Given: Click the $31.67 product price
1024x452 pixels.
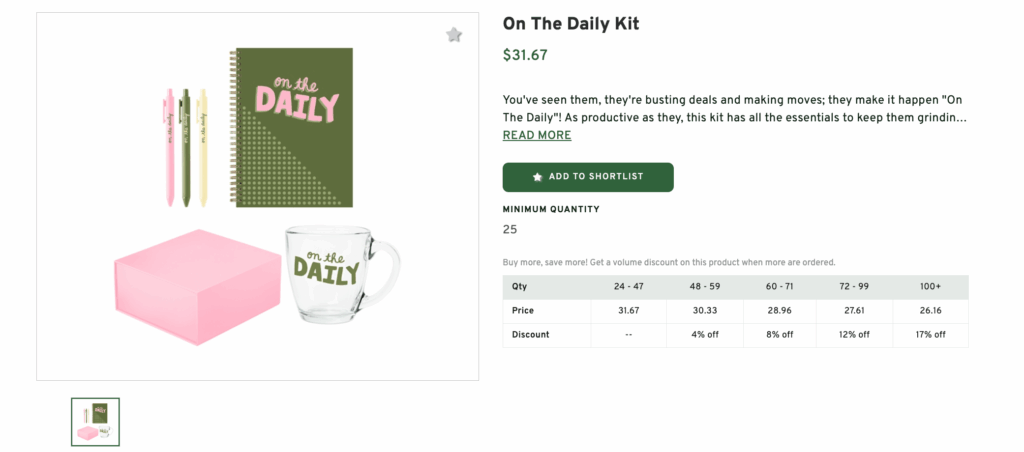Looking at the screenshot, I should click(525, 55).
